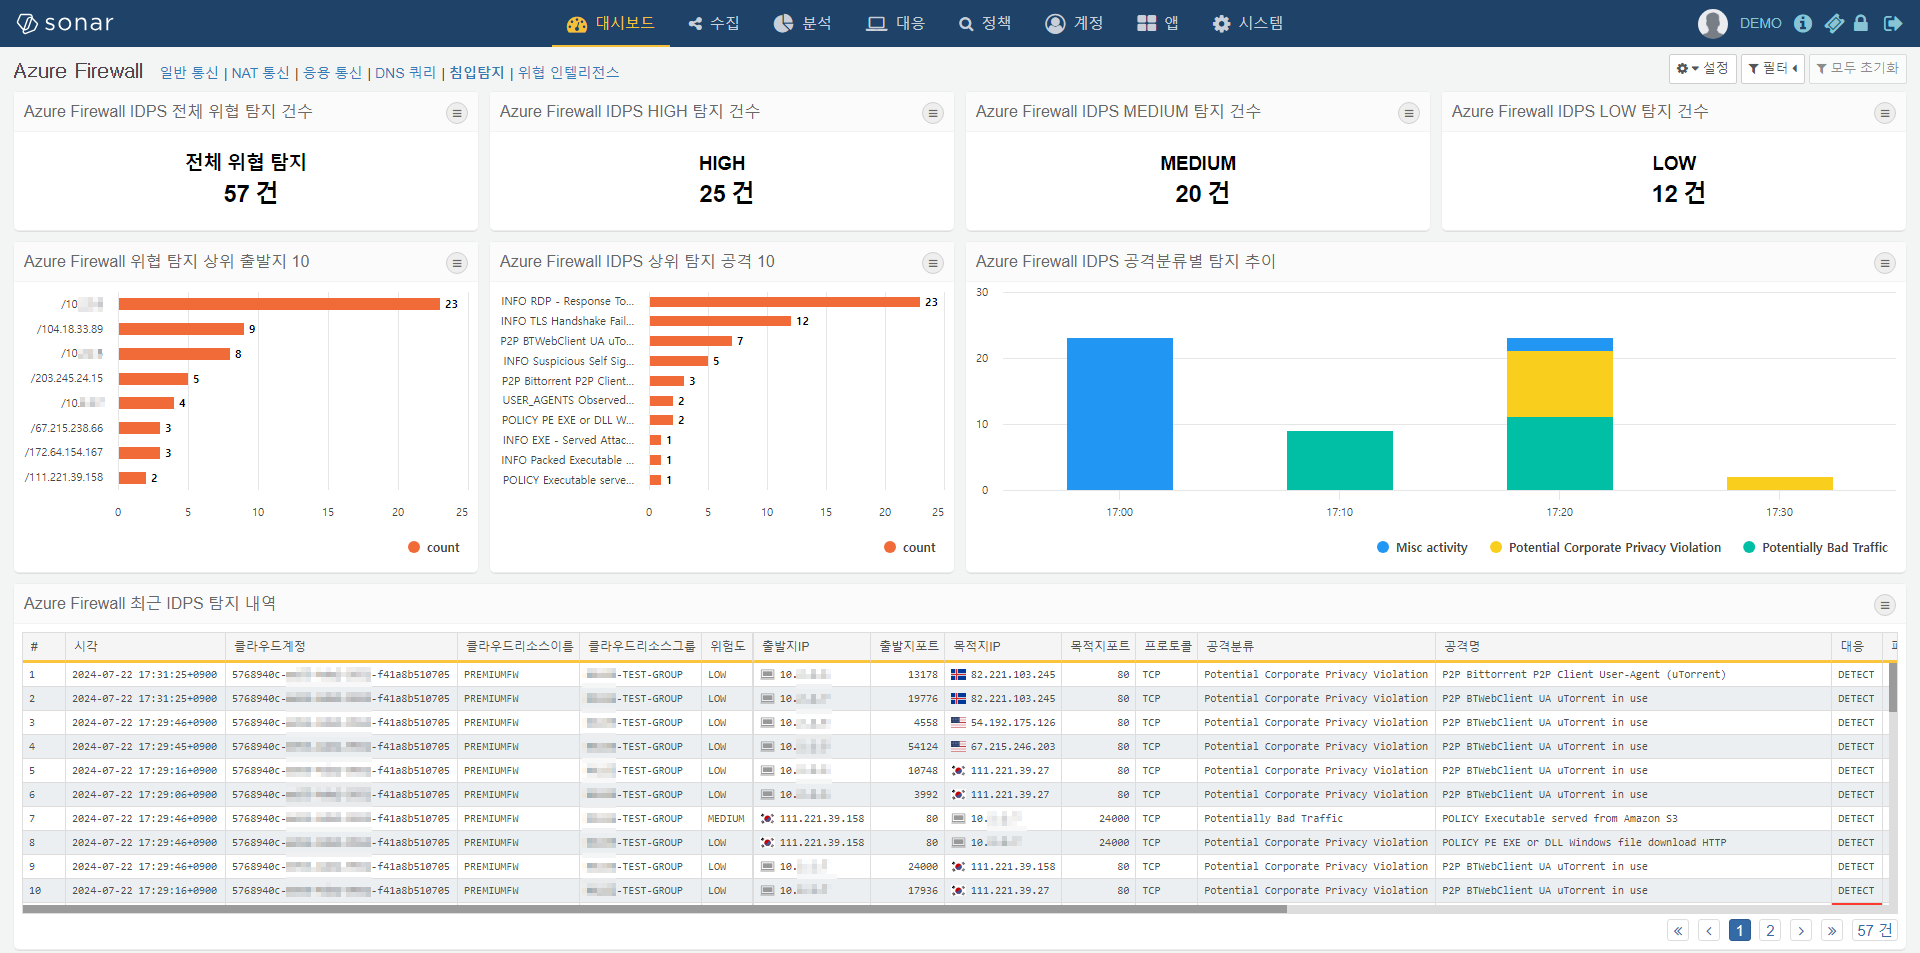
Task: Open the 위협 인텔리전스 link
Action: coord(568,72)
